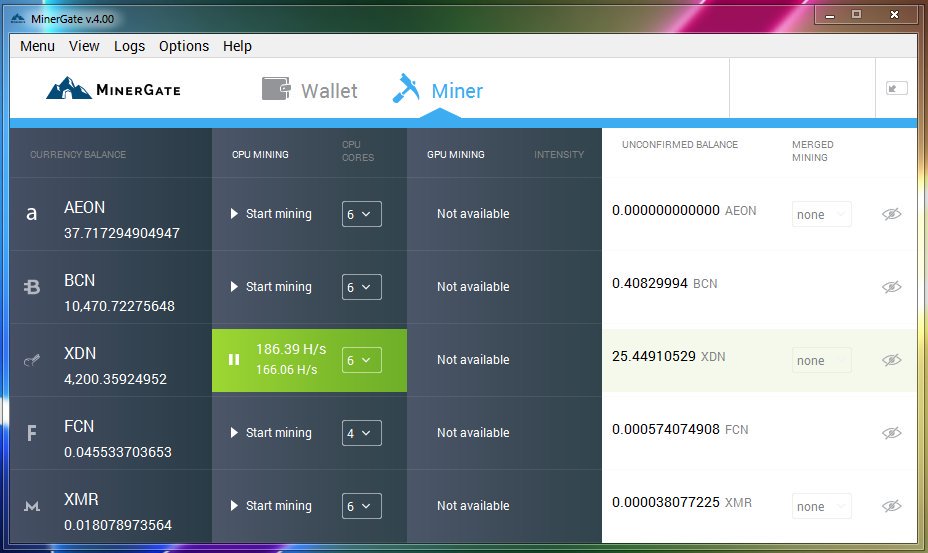Click the Wallet icon
The width and height of the screenshot is (928, 553).
(276, 89)
